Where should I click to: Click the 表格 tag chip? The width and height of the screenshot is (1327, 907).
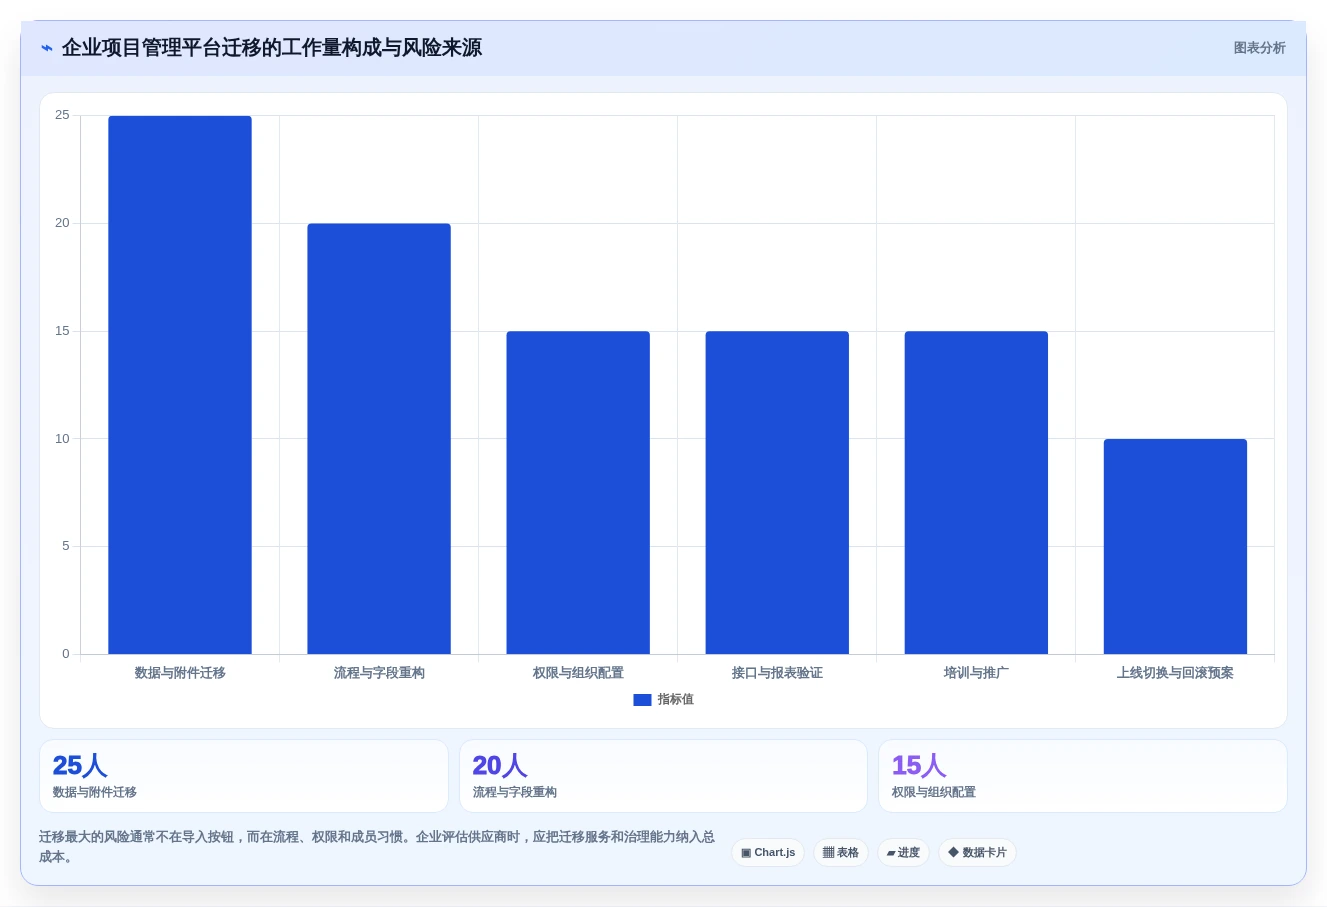(841, 853)
